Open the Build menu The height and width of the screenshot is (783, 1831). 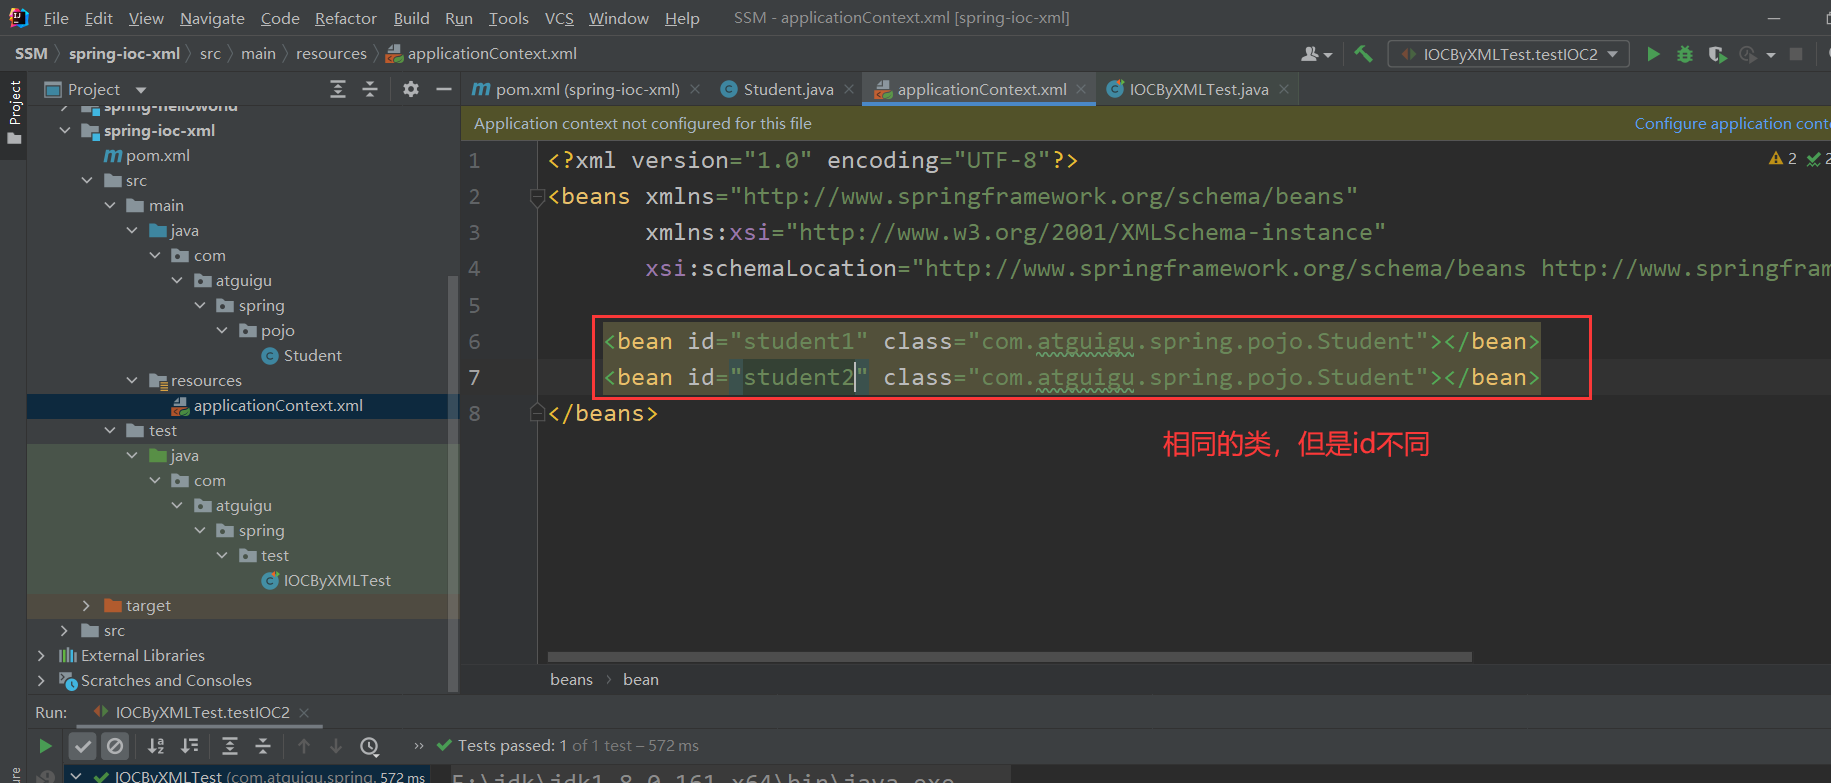point(411,18)
